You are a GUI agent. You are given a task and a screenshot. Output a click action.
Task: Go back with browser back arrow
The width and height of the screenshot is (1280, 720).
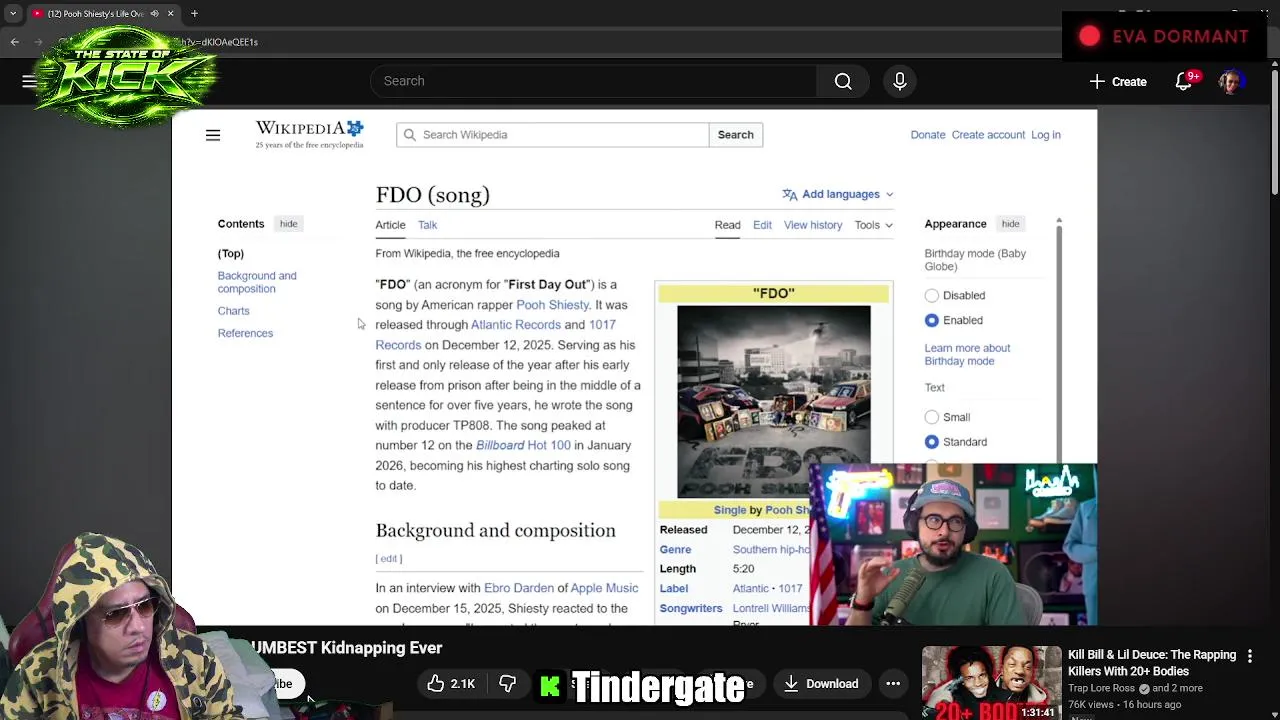(x=14, y=42)
